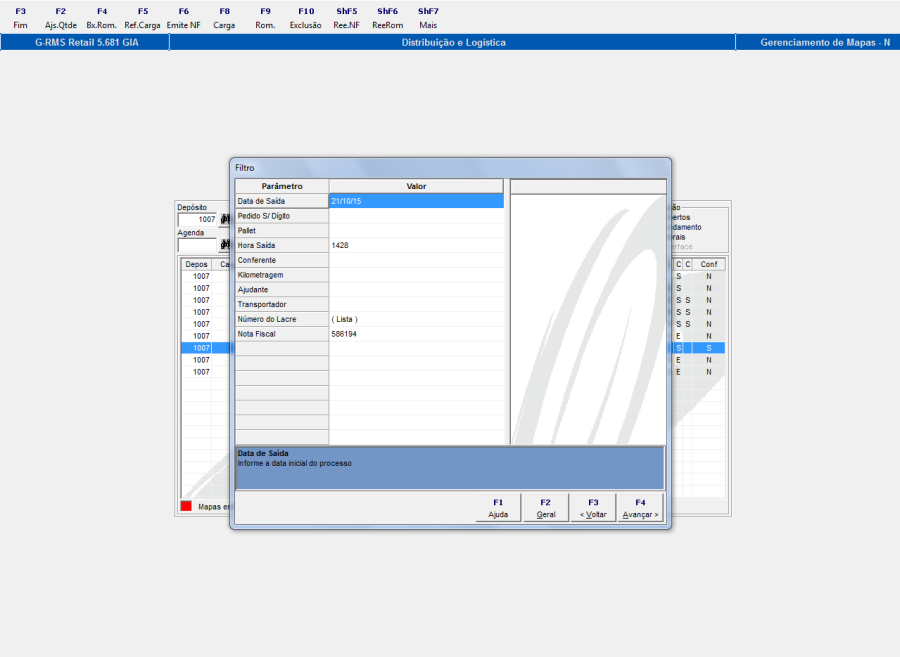Click Kilometragem value cell
Image resolution: width=900 pixels, height=657 pixels.
tap(416, 275)
